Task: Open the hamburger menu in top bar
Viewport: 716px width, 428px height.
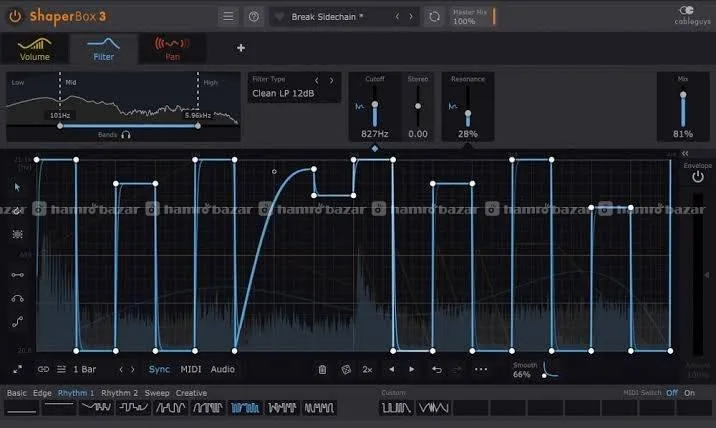Action: click(228, 17)
